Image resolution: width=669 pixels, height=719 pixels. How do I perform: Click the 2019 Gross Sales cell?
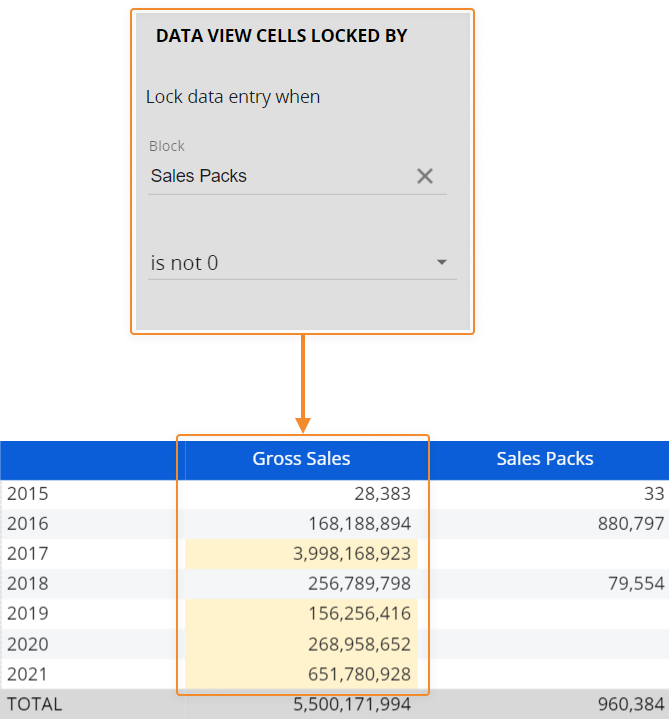(301, 613)
